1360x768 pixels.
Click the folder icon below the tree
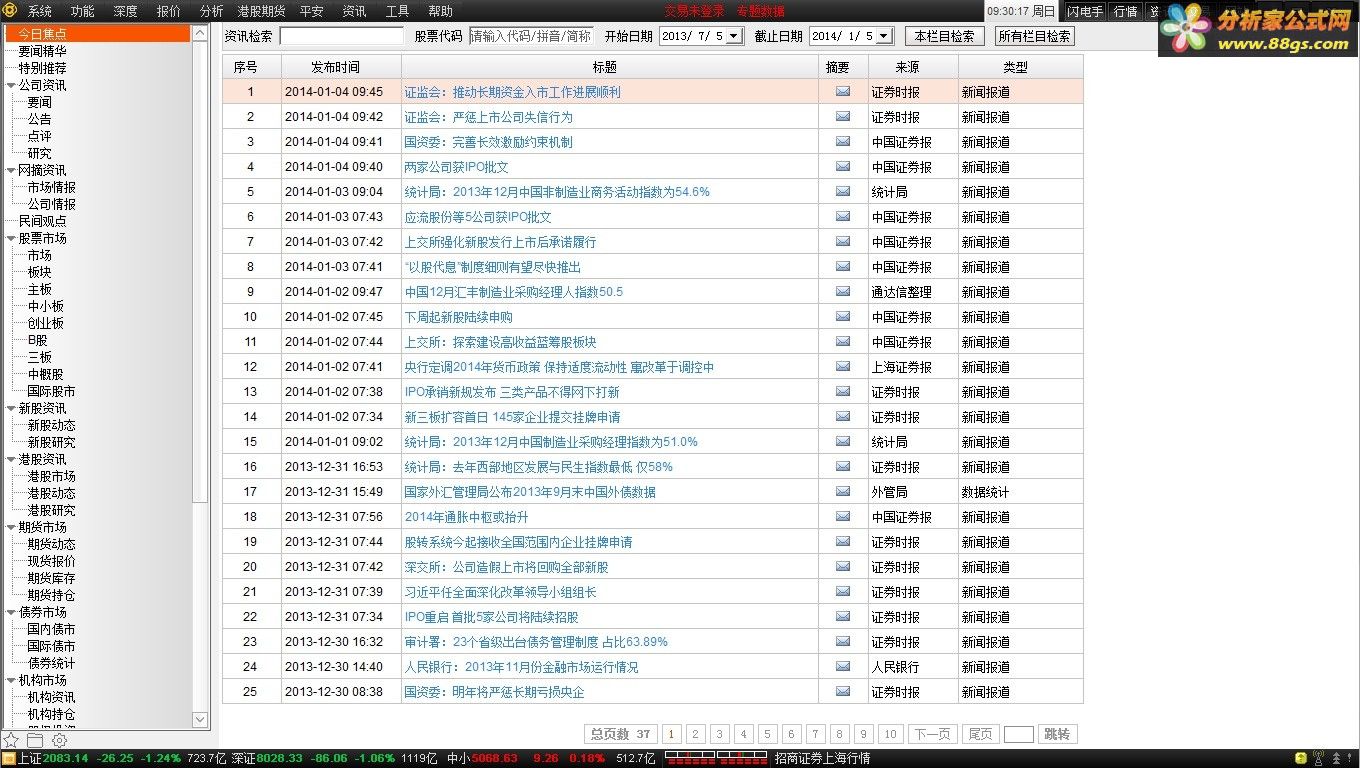click(35, 740)
